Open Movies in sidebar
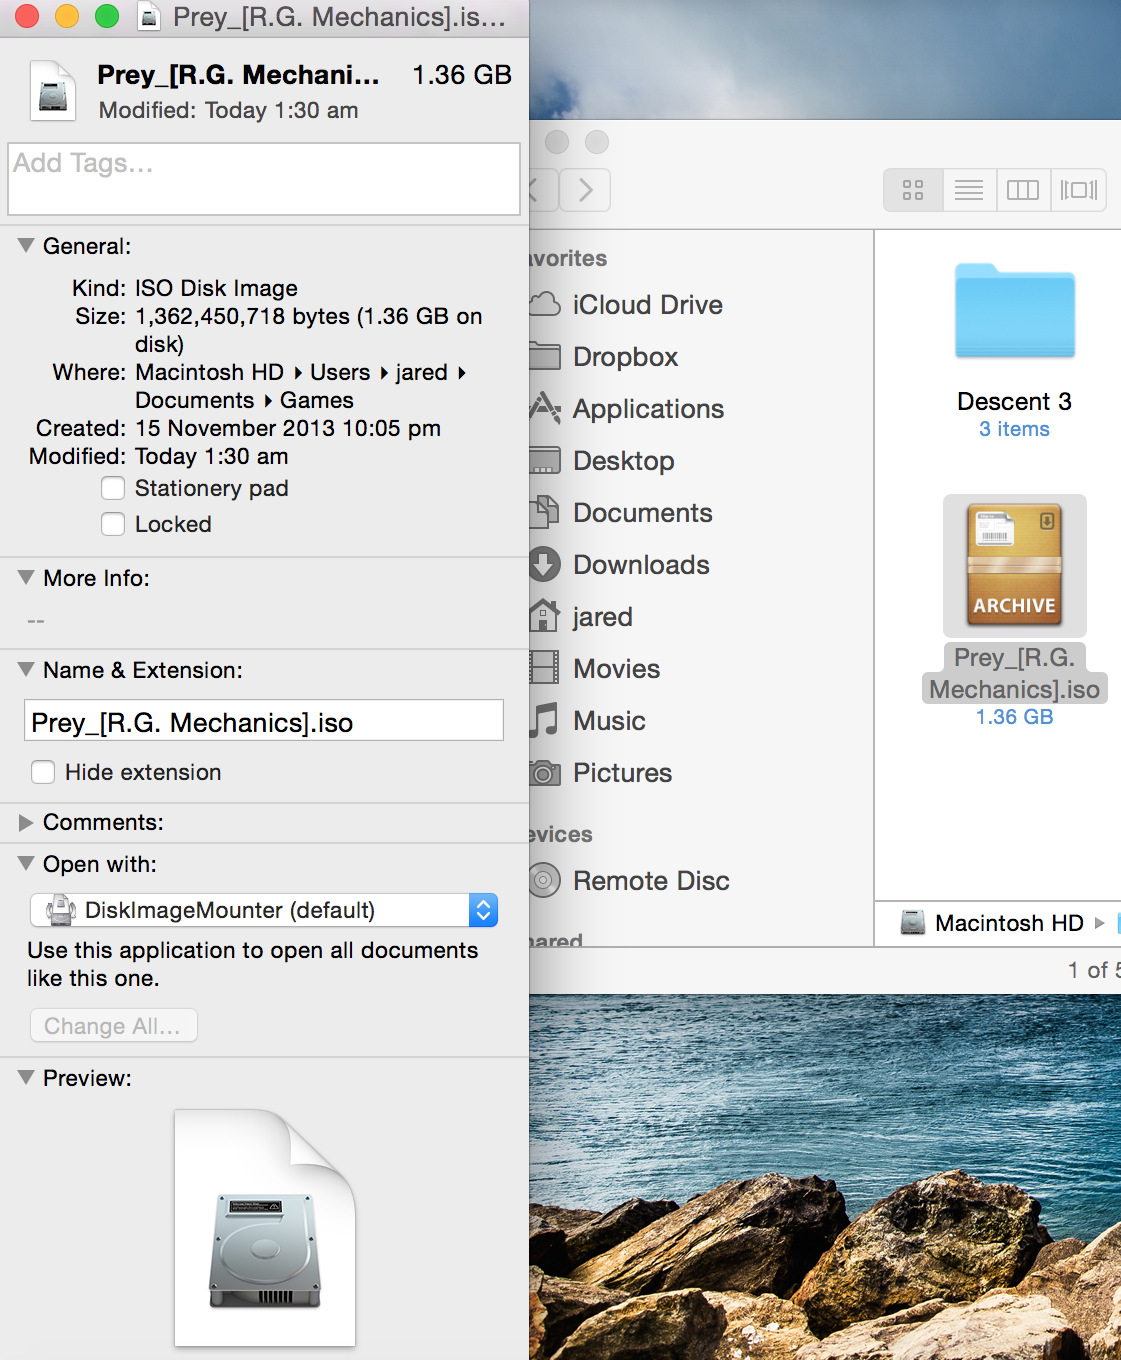Viewport: 1121px width, 1360px height. (x=616, y=669)
